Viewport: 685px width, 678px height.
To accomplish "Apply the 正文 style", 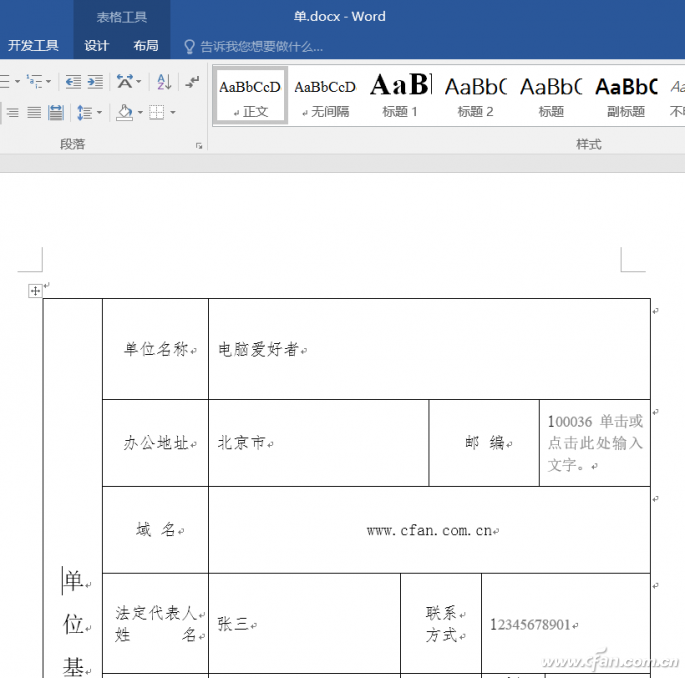I will [x=250, y=96].
